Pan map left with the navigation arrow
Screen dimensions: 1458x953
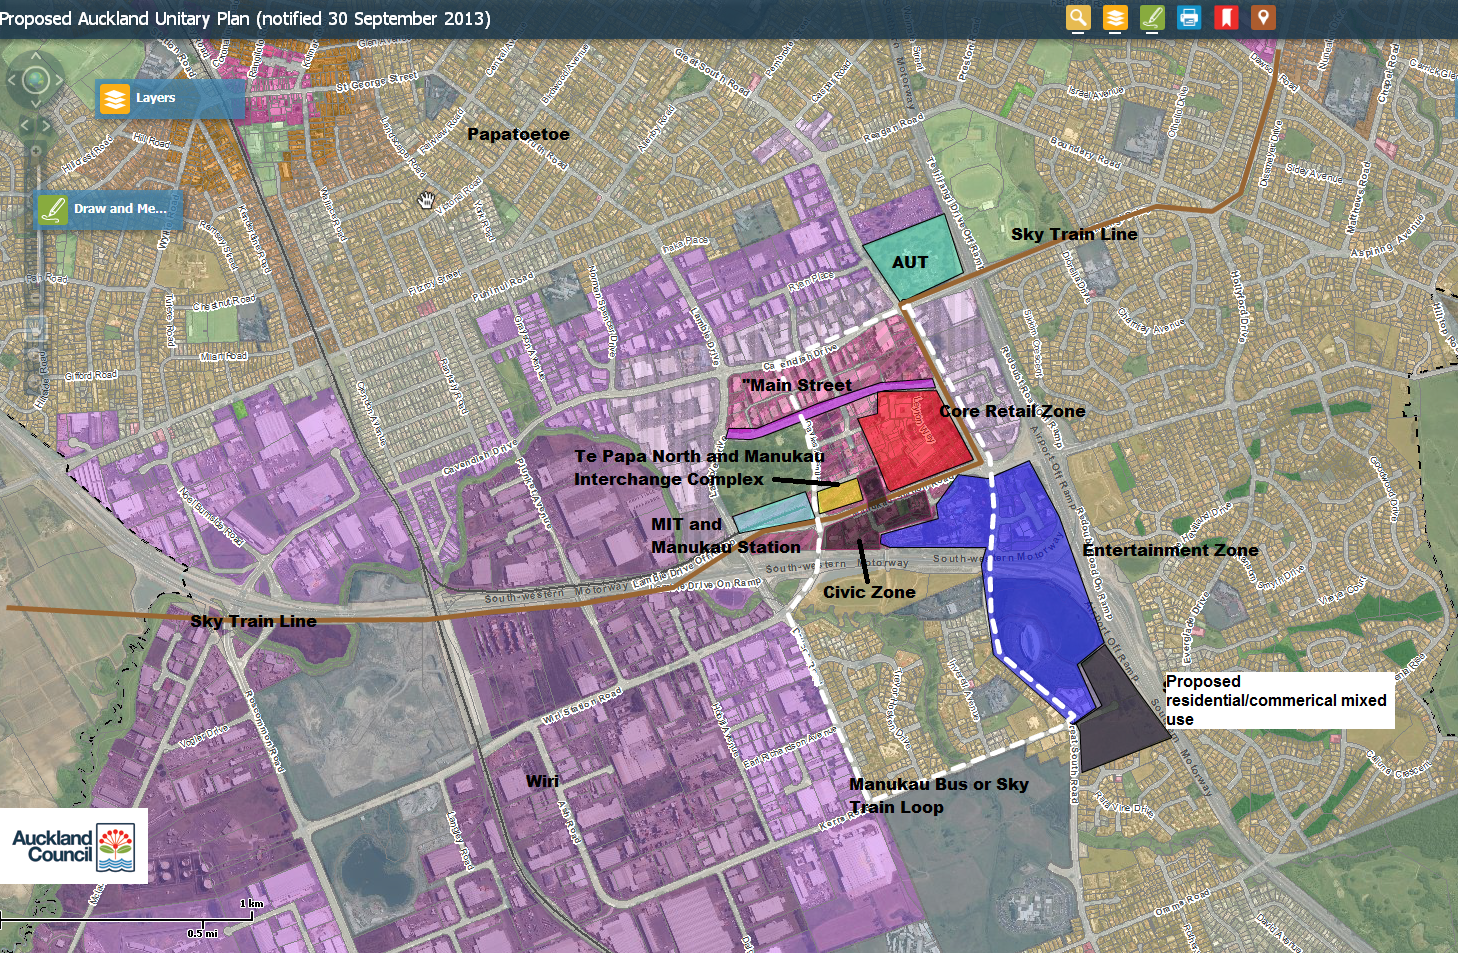(12, 80)
